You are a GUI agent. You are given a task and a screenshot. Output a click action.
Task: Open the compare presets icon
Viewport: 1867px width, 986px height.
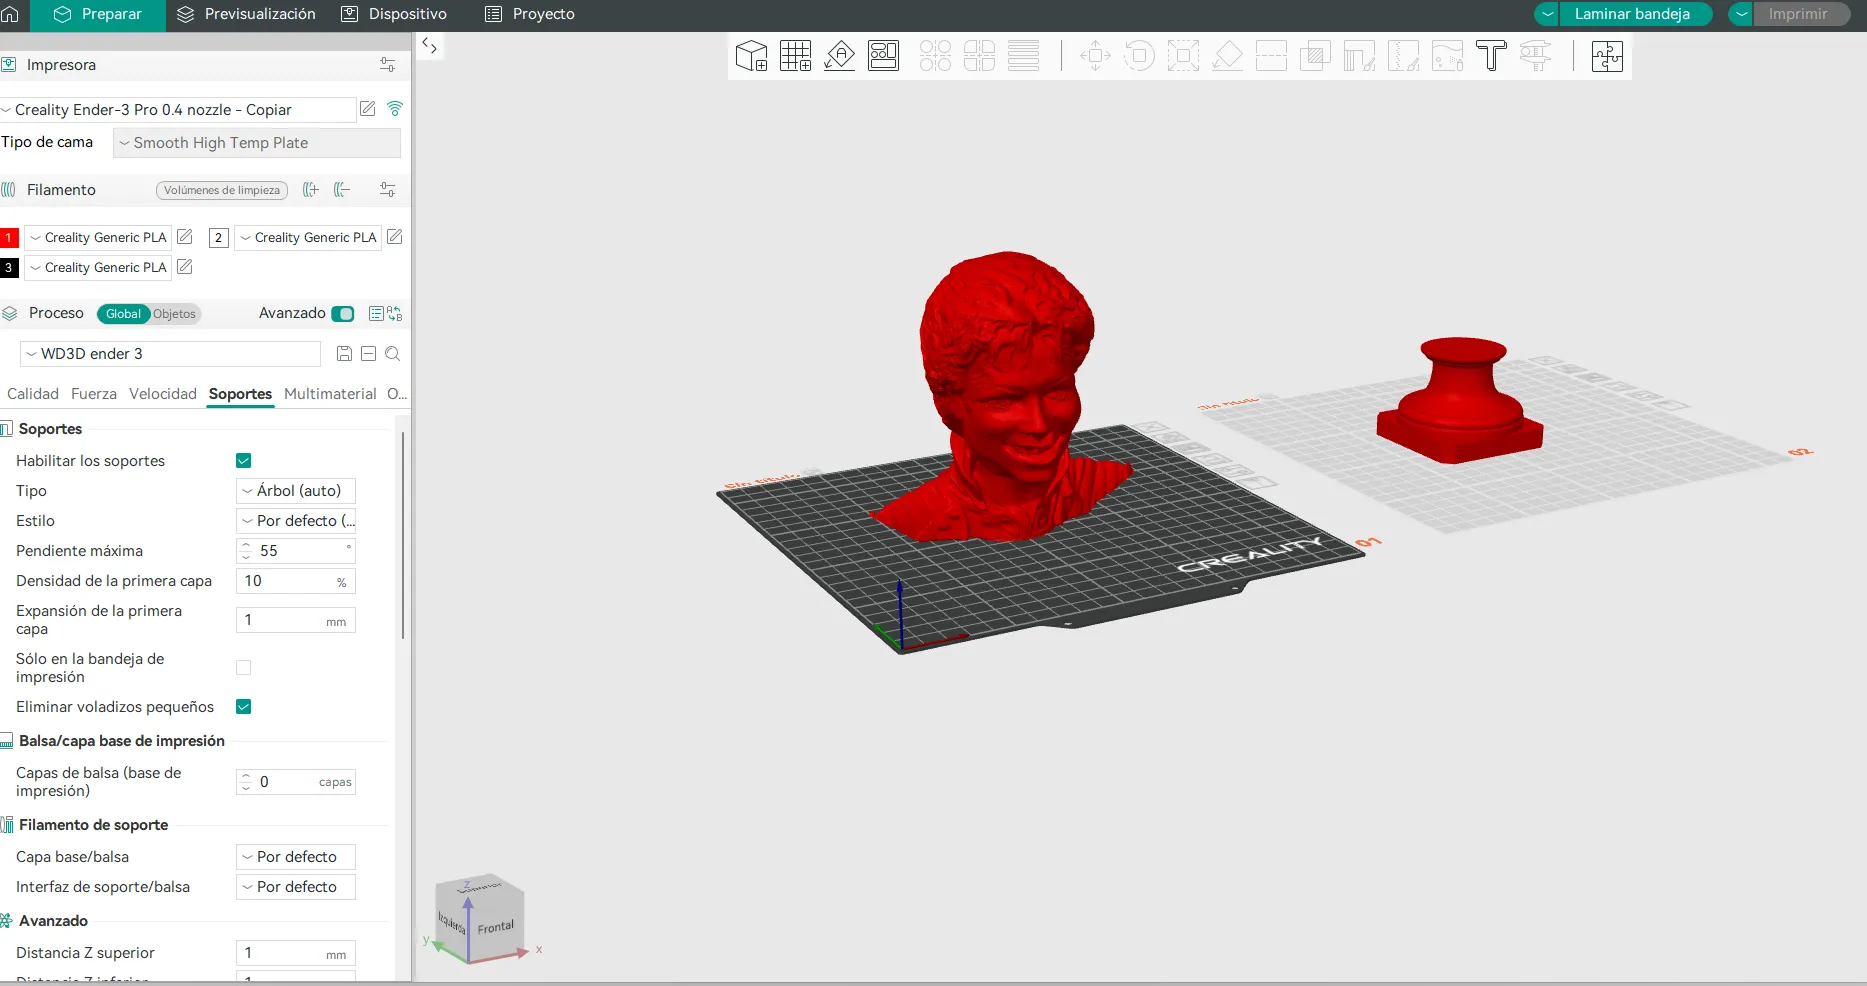(395, 314)
